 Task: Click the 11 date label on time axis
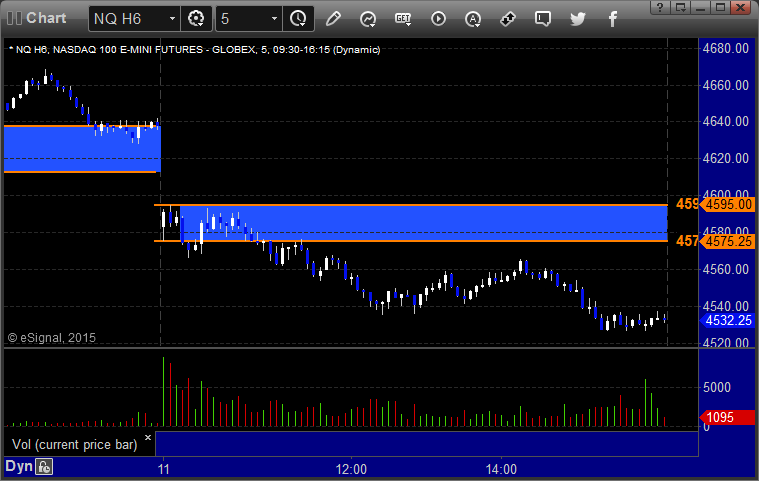(164, 469)
